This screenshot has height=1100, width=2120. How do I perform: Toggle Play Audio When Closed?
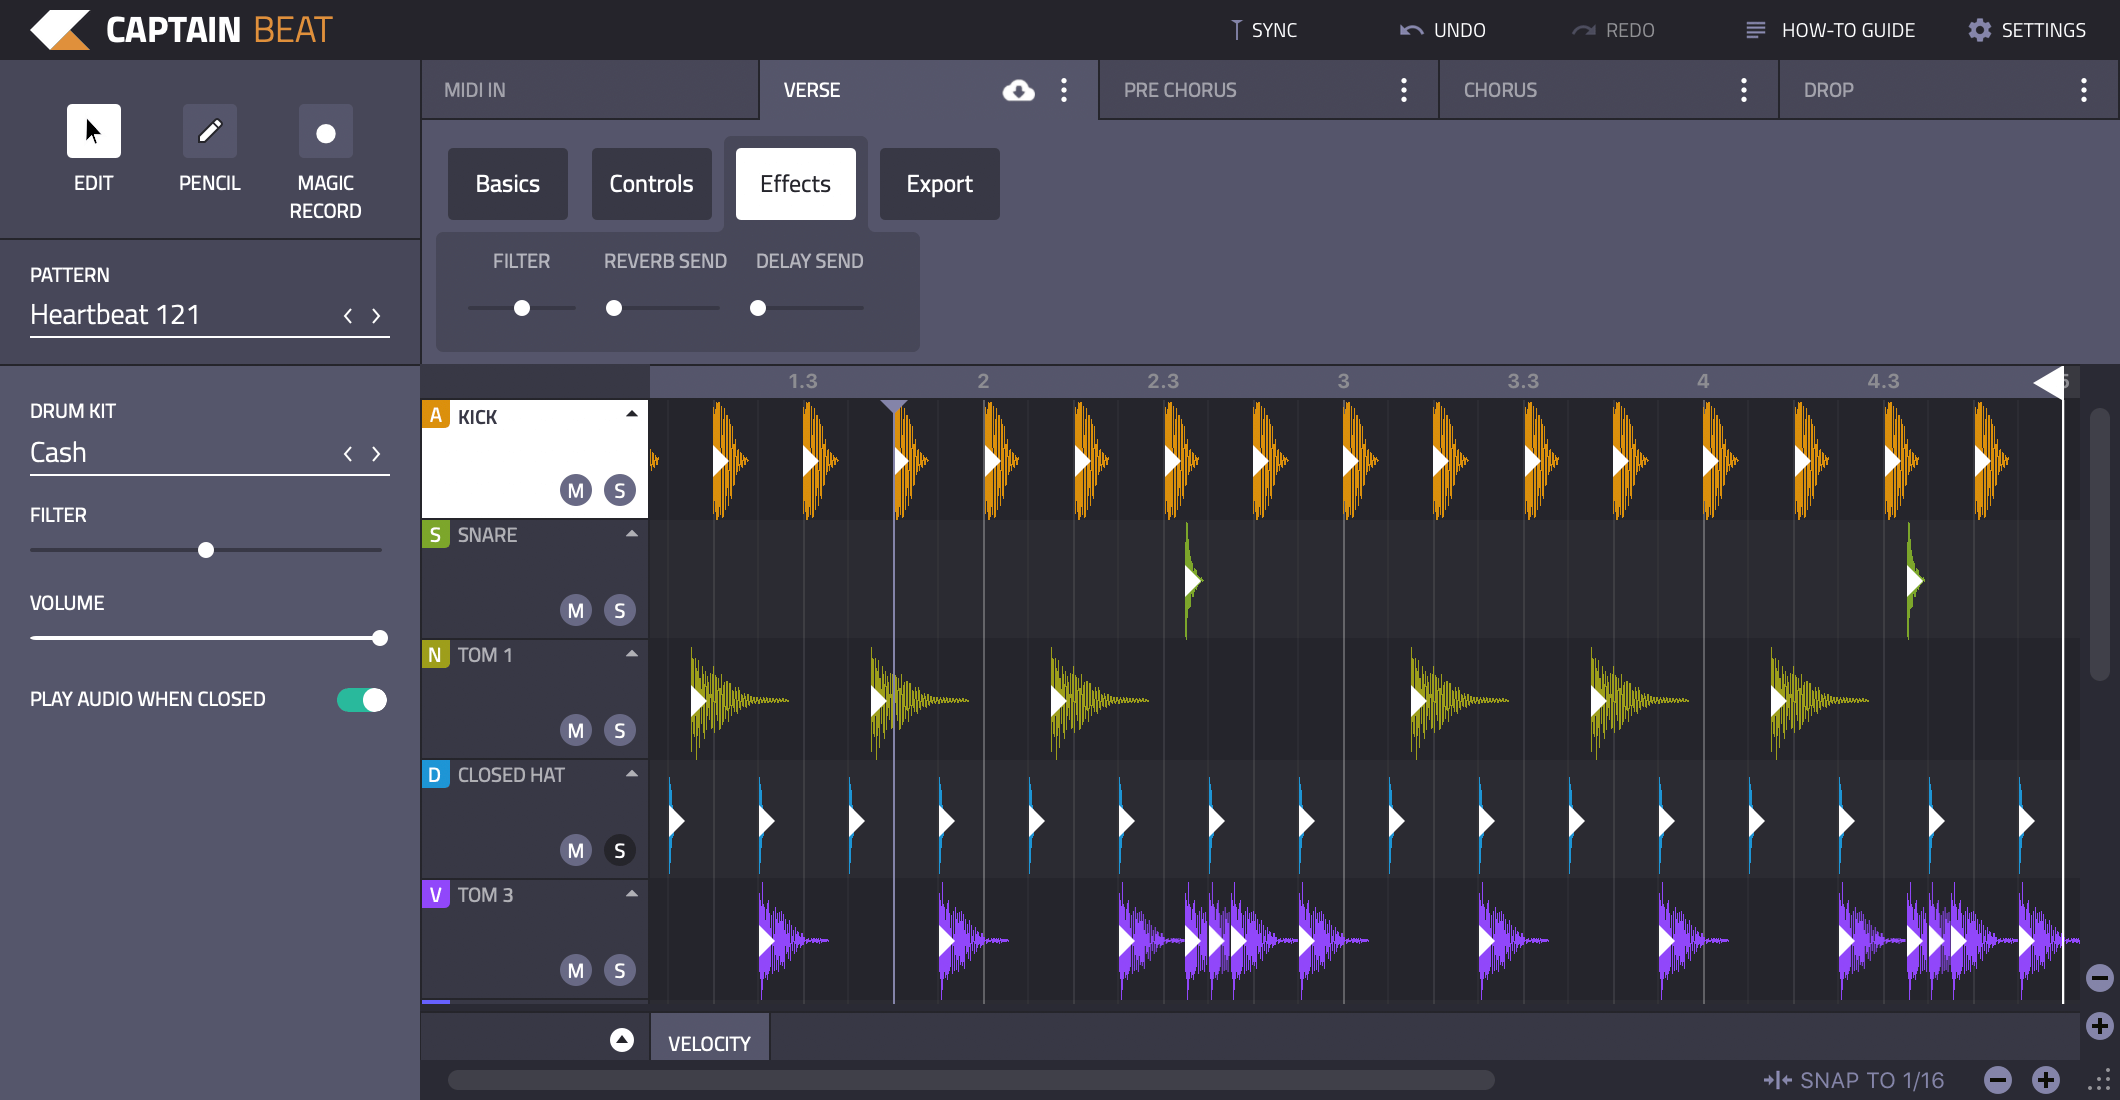(362, 699)
